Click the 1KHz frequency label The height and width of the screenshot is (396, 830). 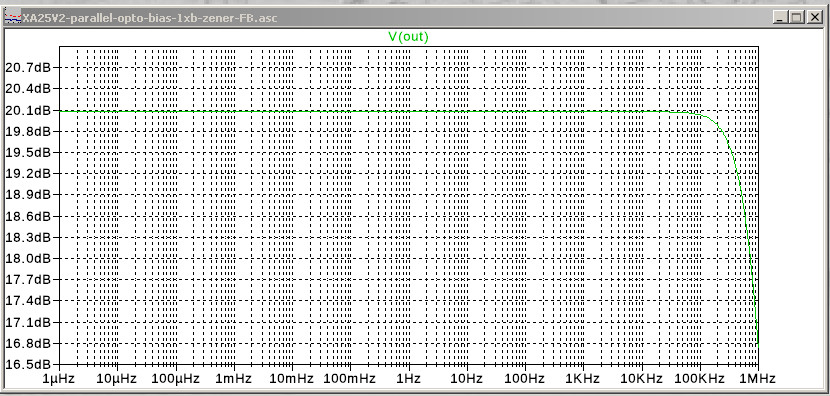tap(583, 379)
